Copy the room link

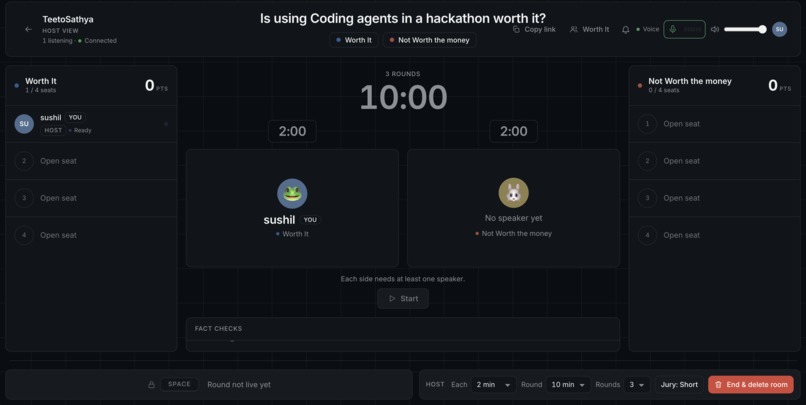tap(534, 29)
